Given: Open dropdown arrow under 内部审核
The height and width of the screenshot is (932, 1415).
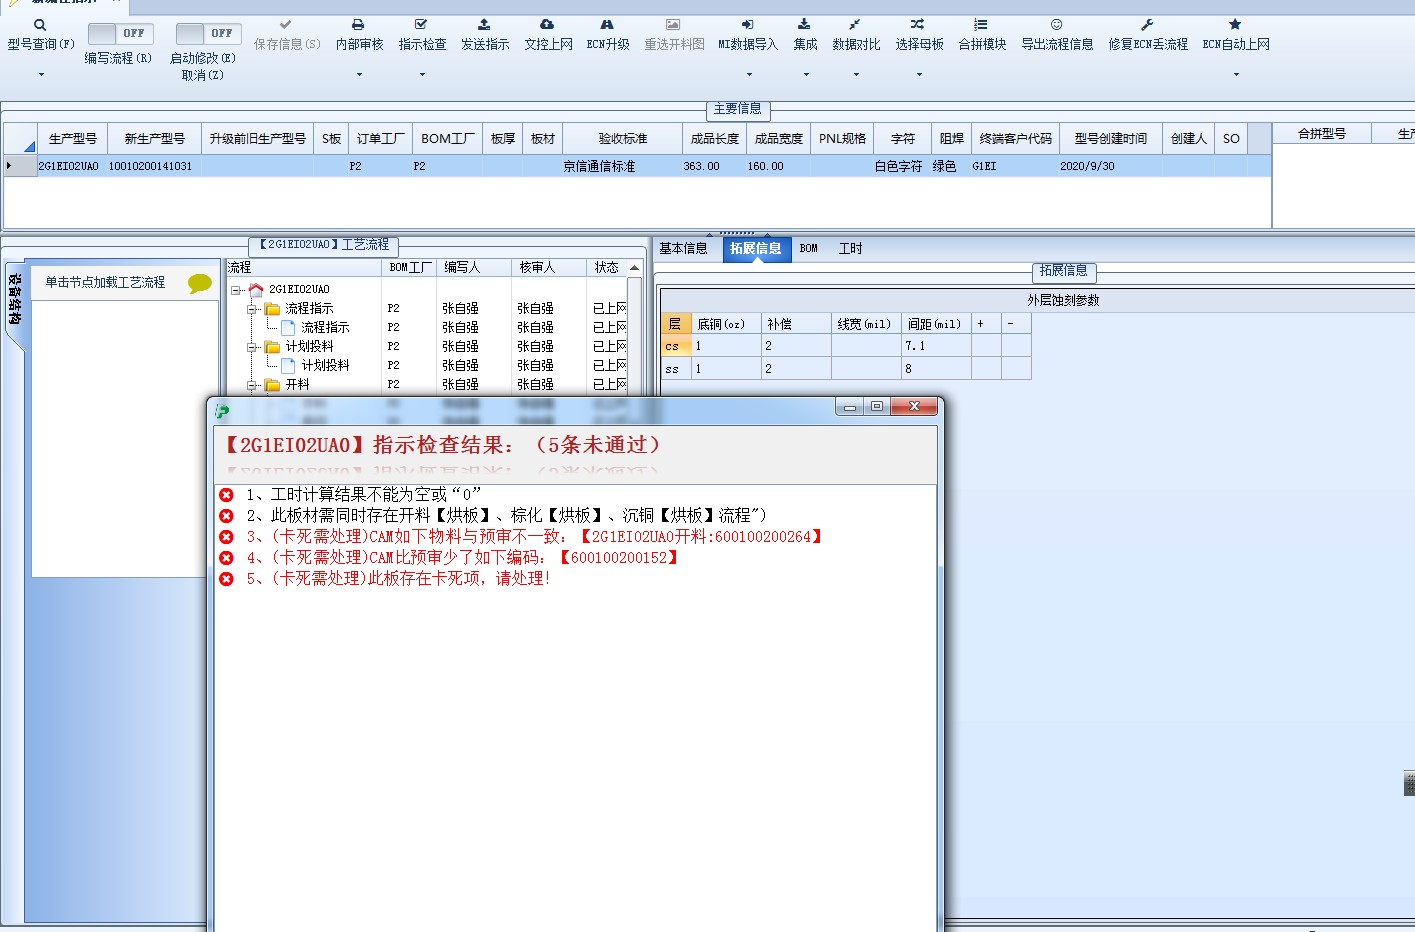Looking at the screenshot, I should pos(359,75).
